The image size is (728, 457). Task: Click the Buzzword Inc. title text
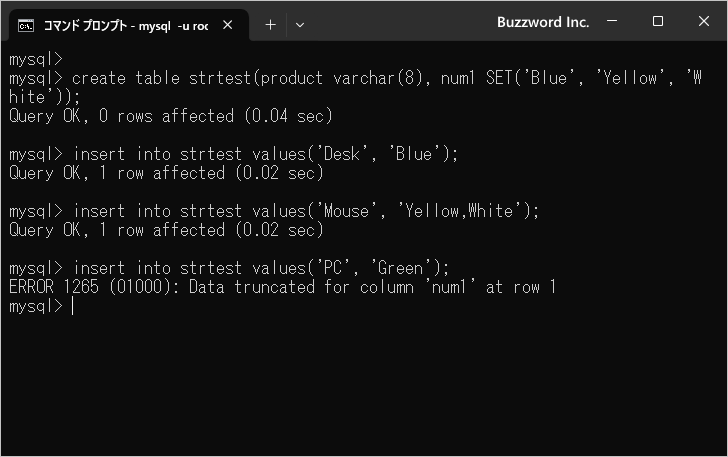coord(543,22)
